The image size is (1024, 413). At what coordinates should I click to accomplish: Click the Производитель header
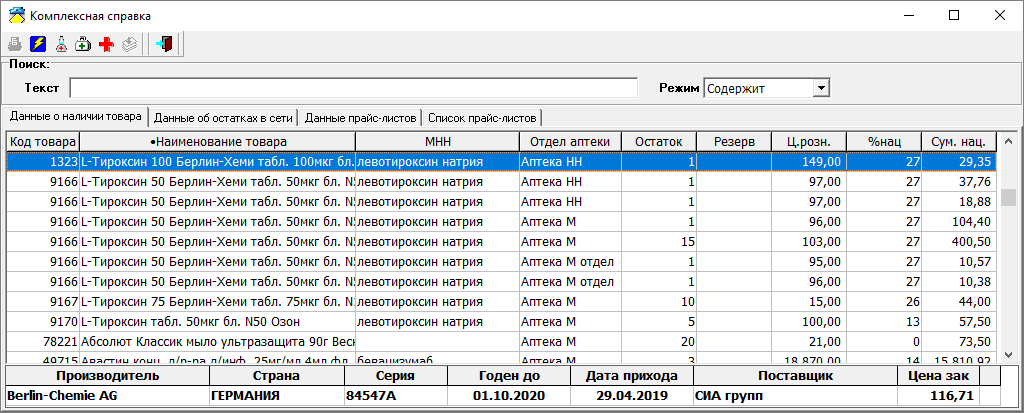tap(107, 376)
